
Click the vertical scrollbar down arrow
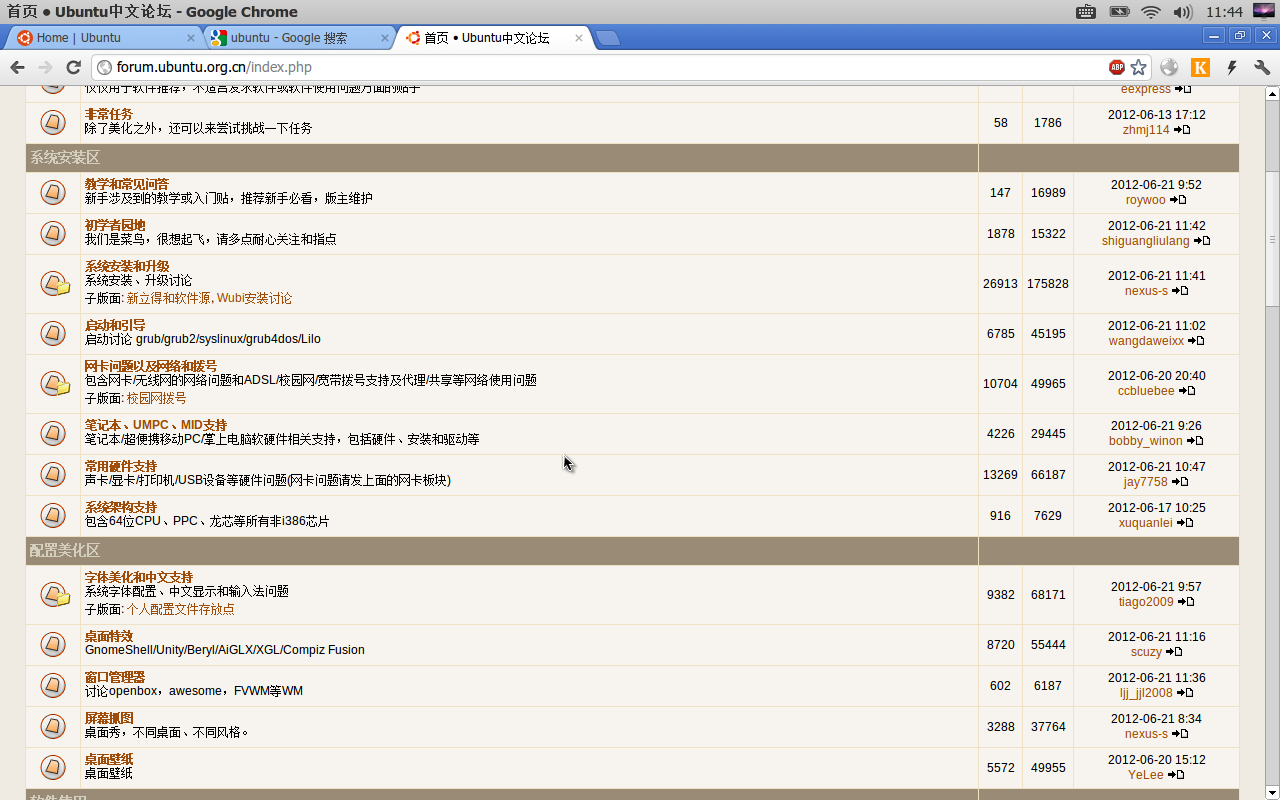click(1272, 792)
